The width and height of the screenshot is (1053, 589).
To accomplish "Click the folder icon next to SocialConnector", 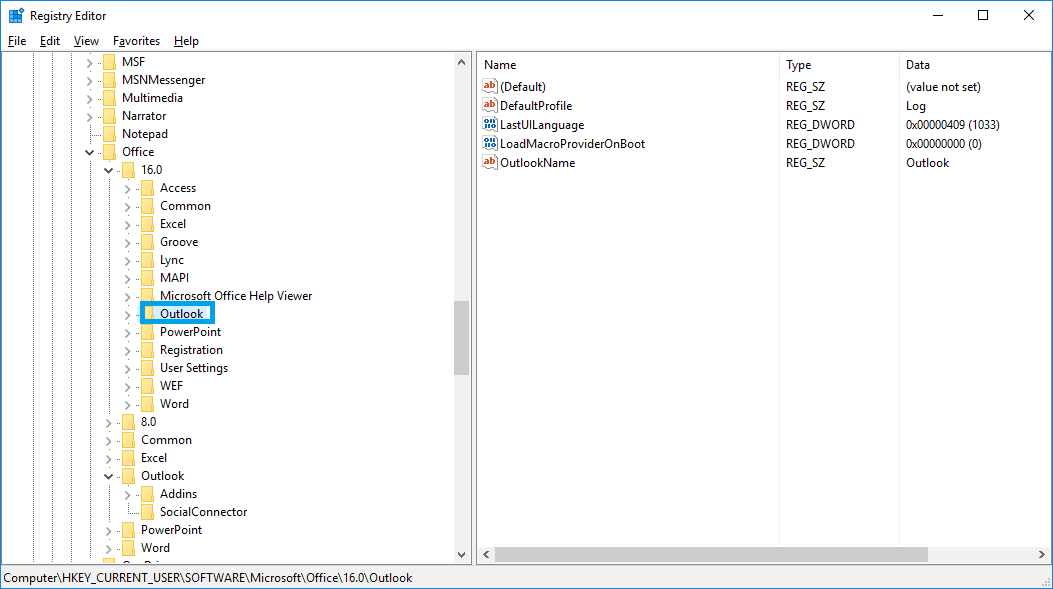I will [x=147, y=512].
